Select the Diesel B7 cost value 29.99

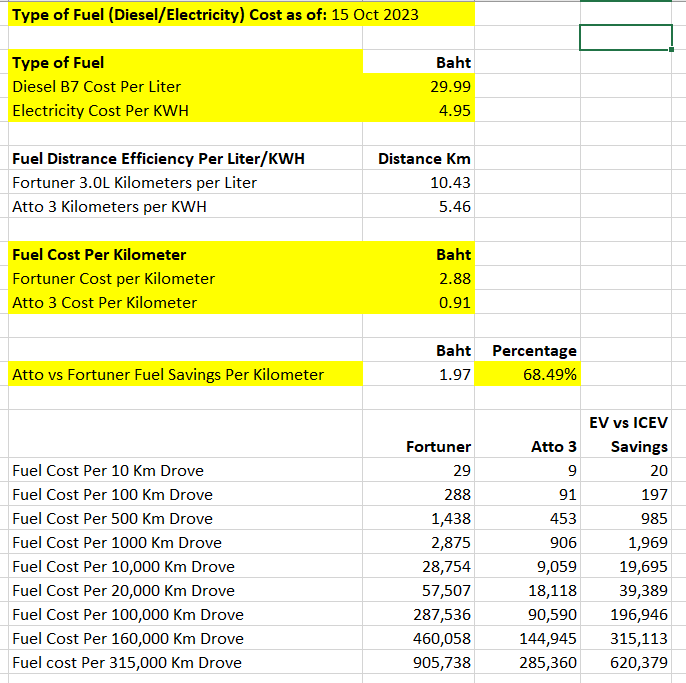pos(450,87)
